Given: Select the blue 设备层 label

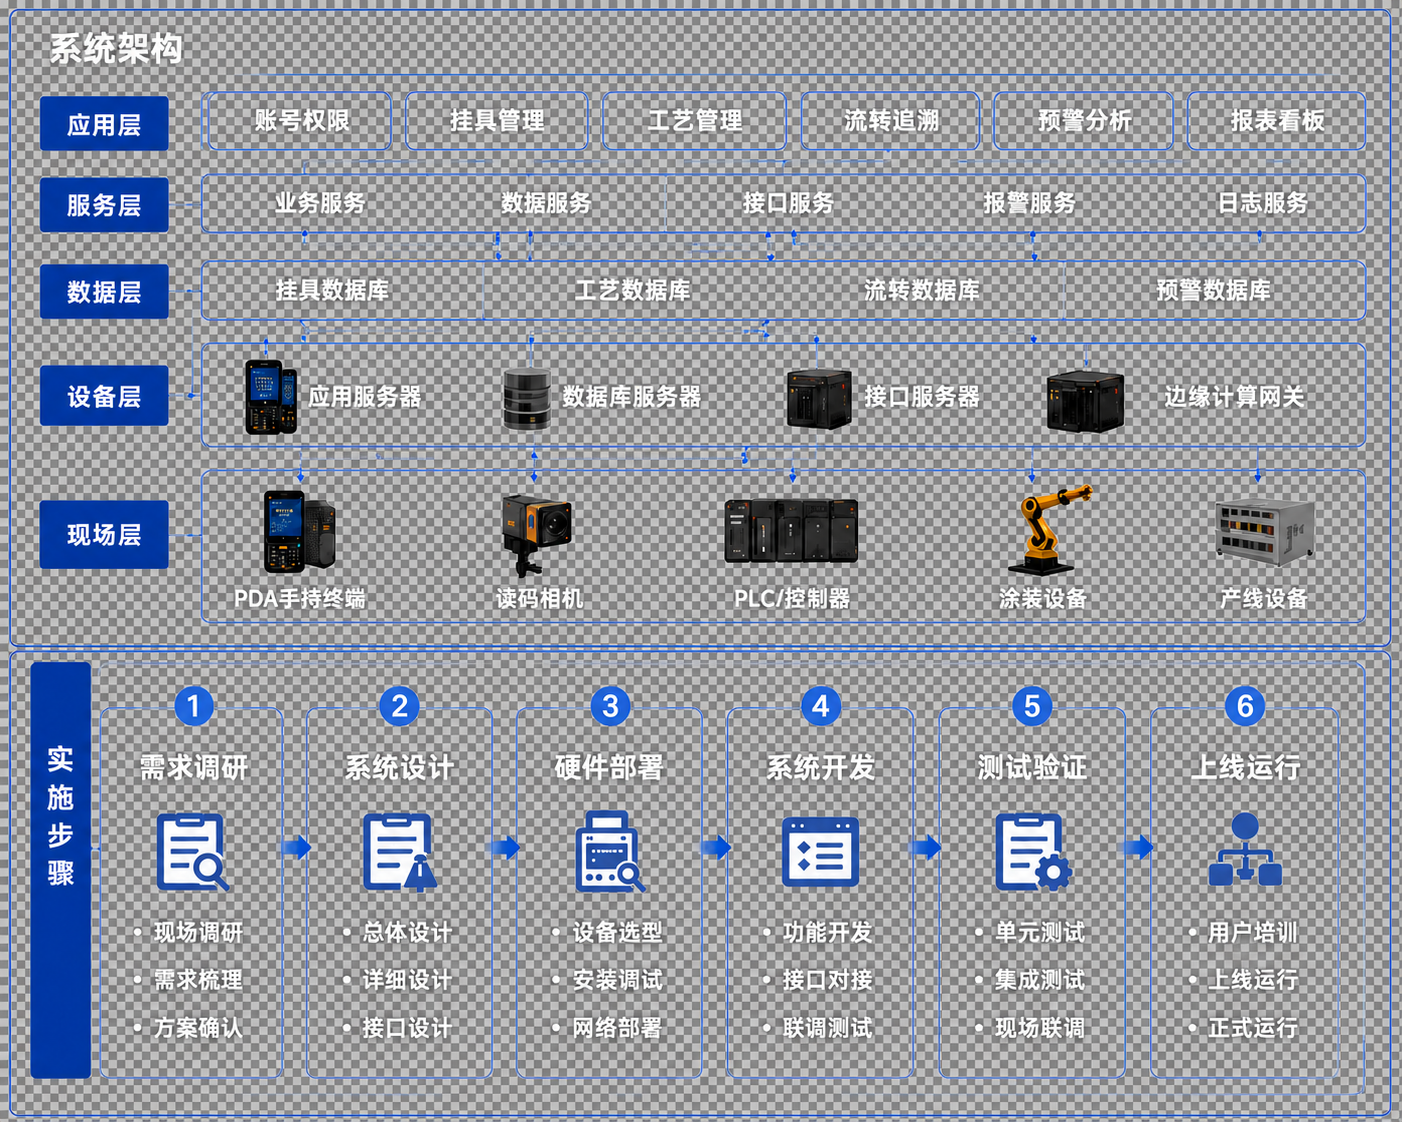Looking at the screenshot, I should (x=104, y=396).
